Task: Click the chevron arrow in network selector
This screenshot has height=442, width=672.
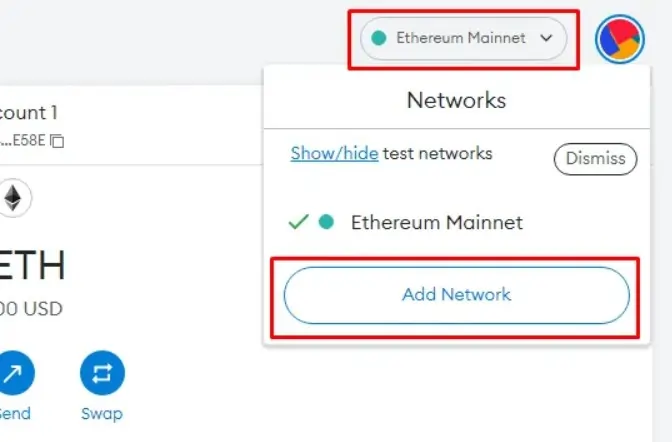Action: pyautogui.click(x=546, y=38)
